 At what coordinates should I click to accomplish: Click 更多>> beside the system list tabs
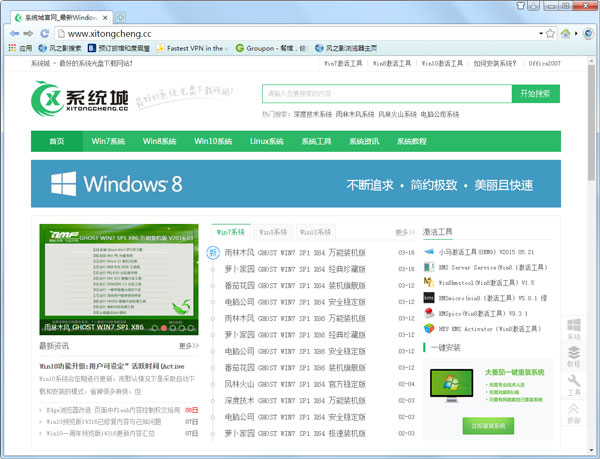coord(405,232)
